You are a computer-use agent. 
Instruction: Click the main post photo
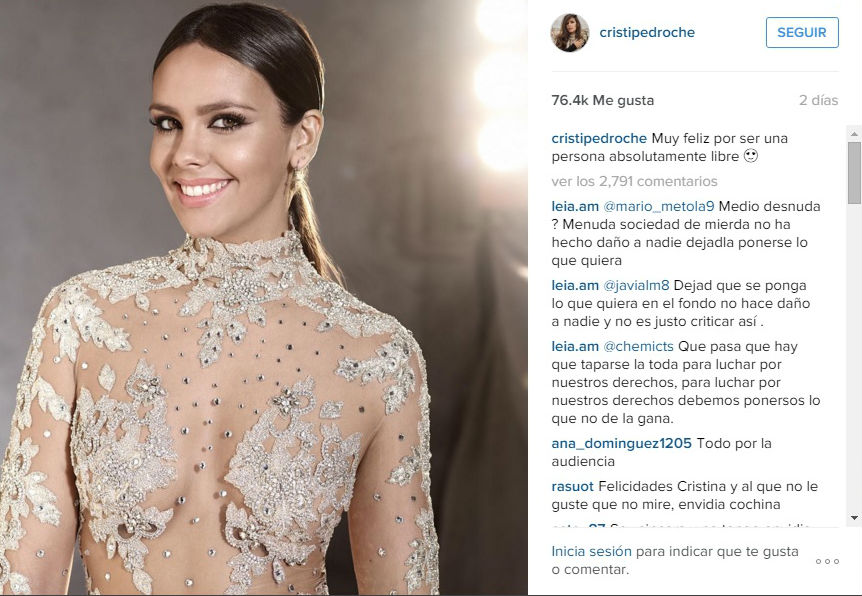(264, 297)
